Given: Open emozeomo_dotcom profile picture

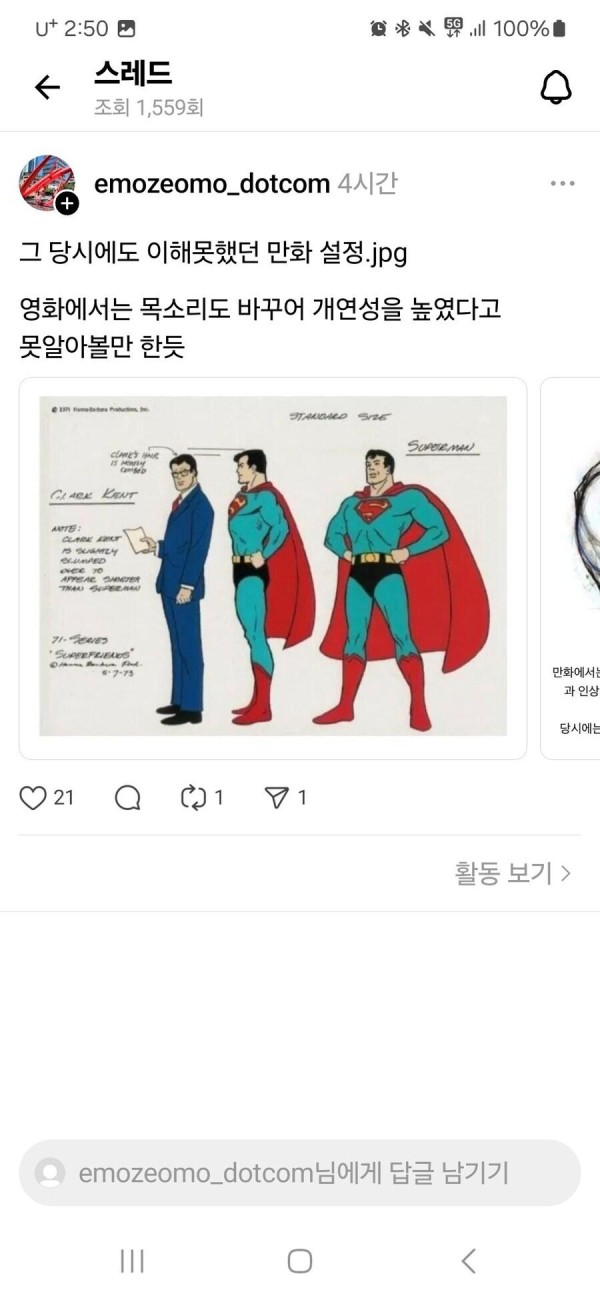Looking at the screenshot, I should pos(46,183).
